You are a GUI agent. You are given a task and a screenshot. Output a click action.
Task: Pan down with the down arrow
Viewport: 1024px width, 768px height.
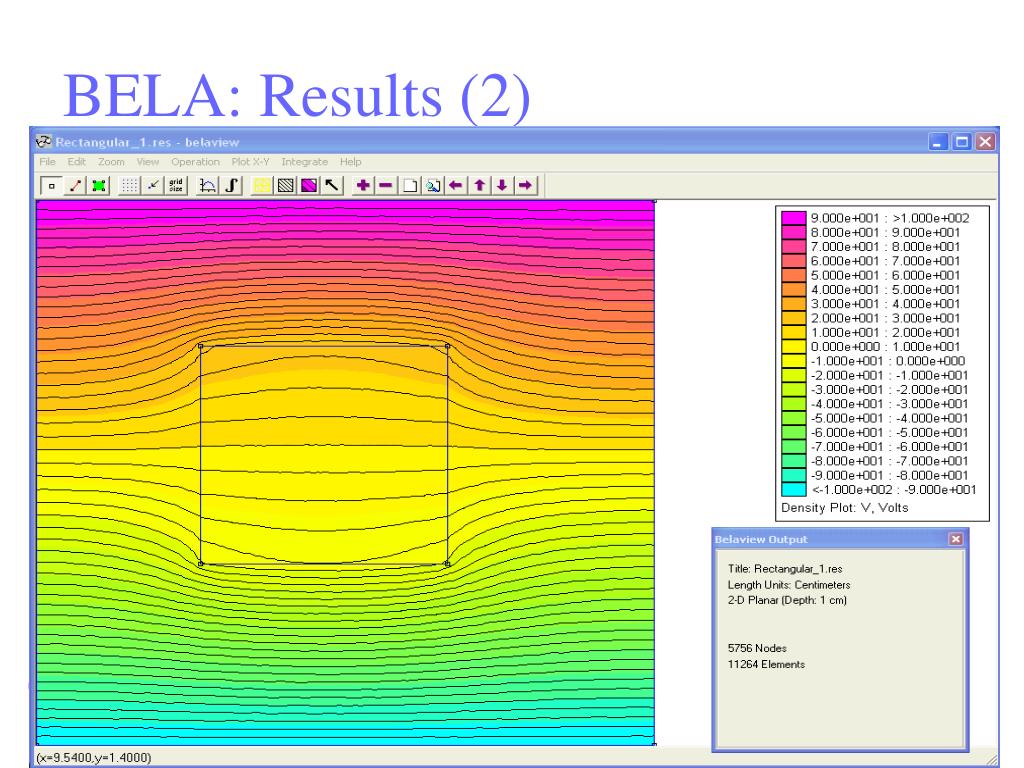point(502,186)
